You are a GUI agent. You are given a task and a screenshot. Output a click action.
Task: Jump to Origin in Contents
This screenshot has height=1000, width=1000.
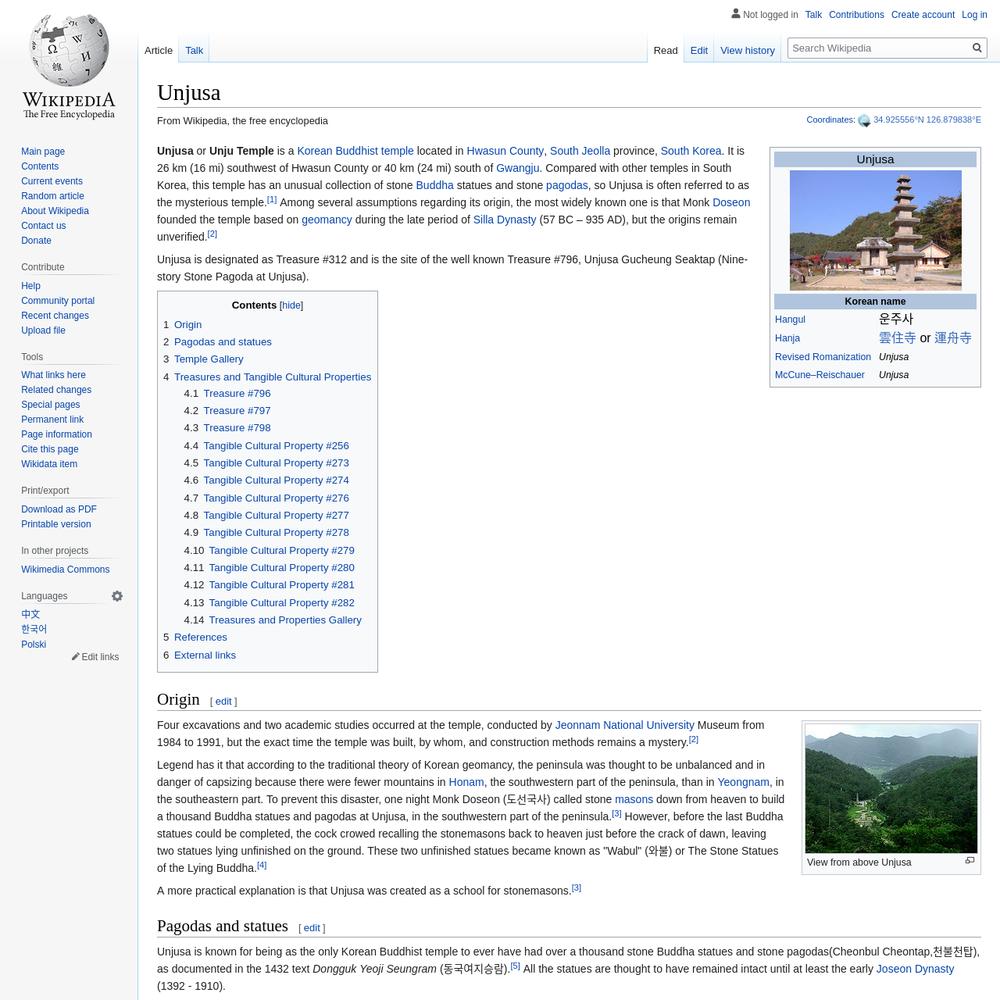coord(188,325)
